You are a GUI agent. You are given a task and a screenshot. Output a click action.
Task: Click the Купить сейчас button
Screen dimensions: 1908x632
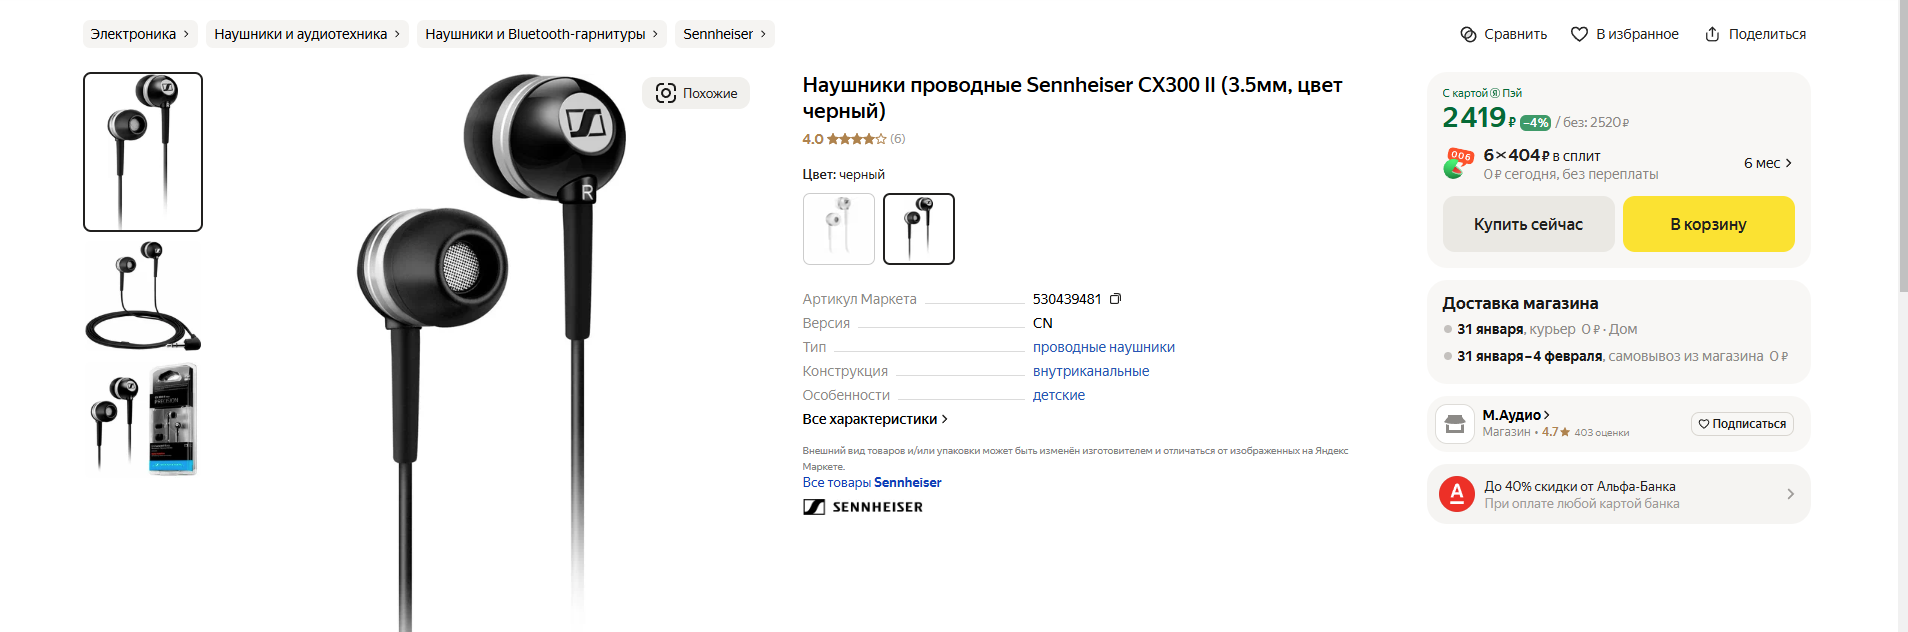pos(1528,224)
